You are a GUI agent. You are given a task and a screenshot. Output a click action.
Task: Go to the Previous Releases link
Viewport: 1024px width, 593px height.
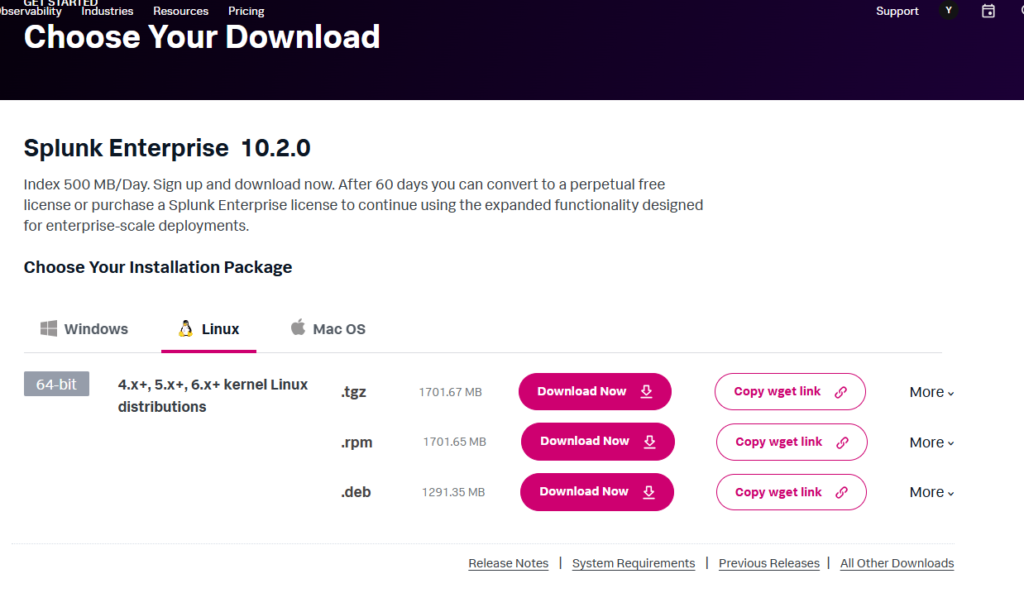point(768,563)
